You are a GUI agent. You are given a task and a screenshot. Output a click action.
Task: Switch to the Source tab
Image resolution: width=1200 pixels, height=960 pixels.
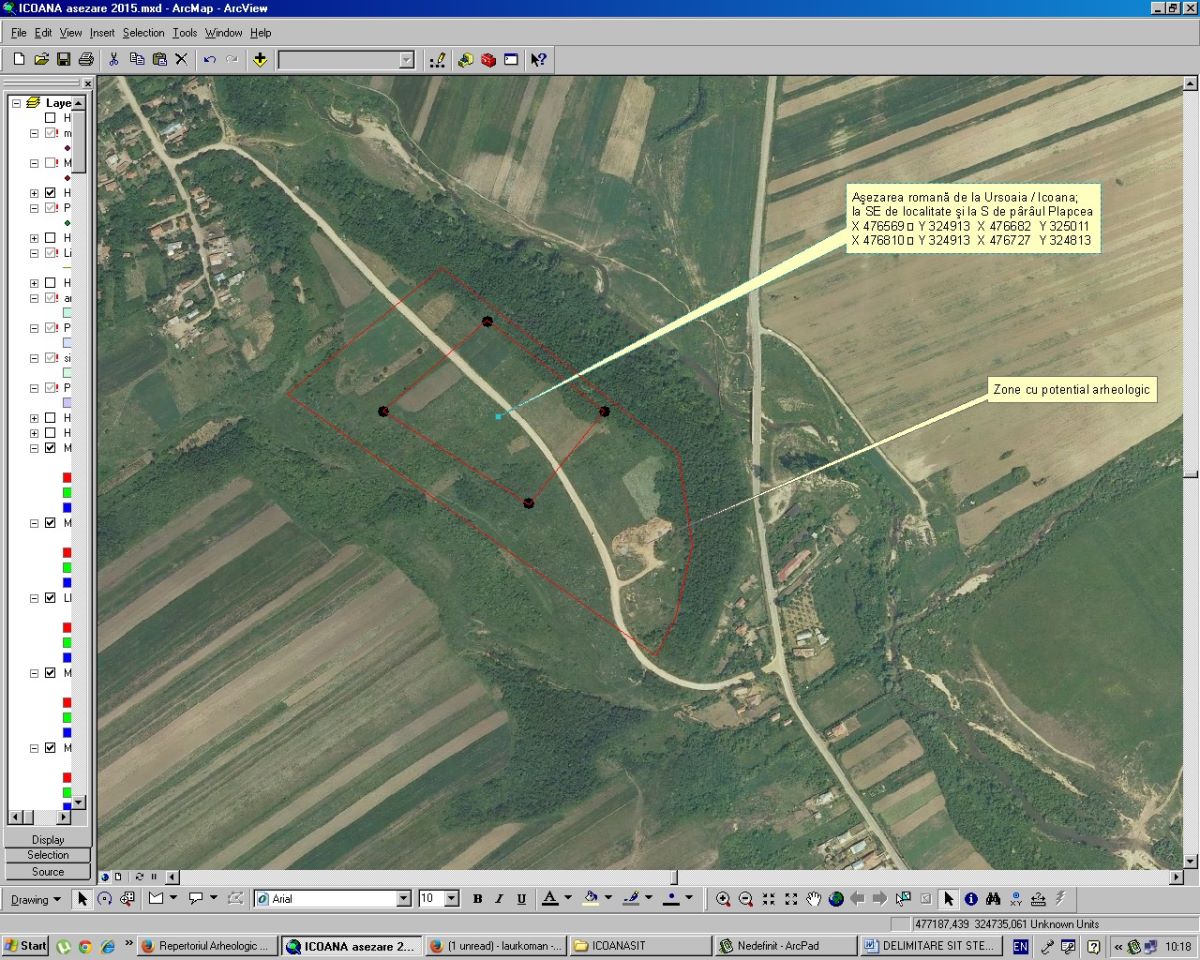pos(48,871)
